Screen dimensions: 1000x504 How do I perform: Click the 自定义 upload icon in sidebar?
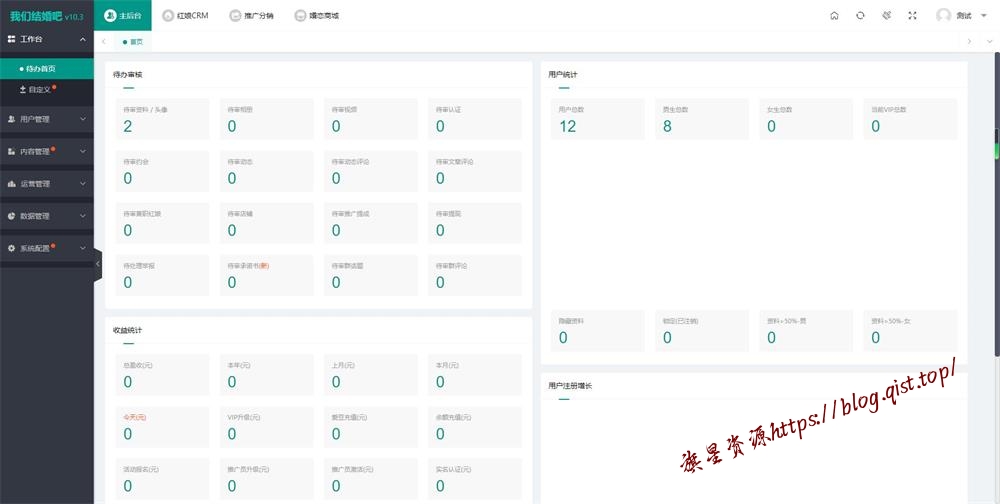tap(22, 90)
